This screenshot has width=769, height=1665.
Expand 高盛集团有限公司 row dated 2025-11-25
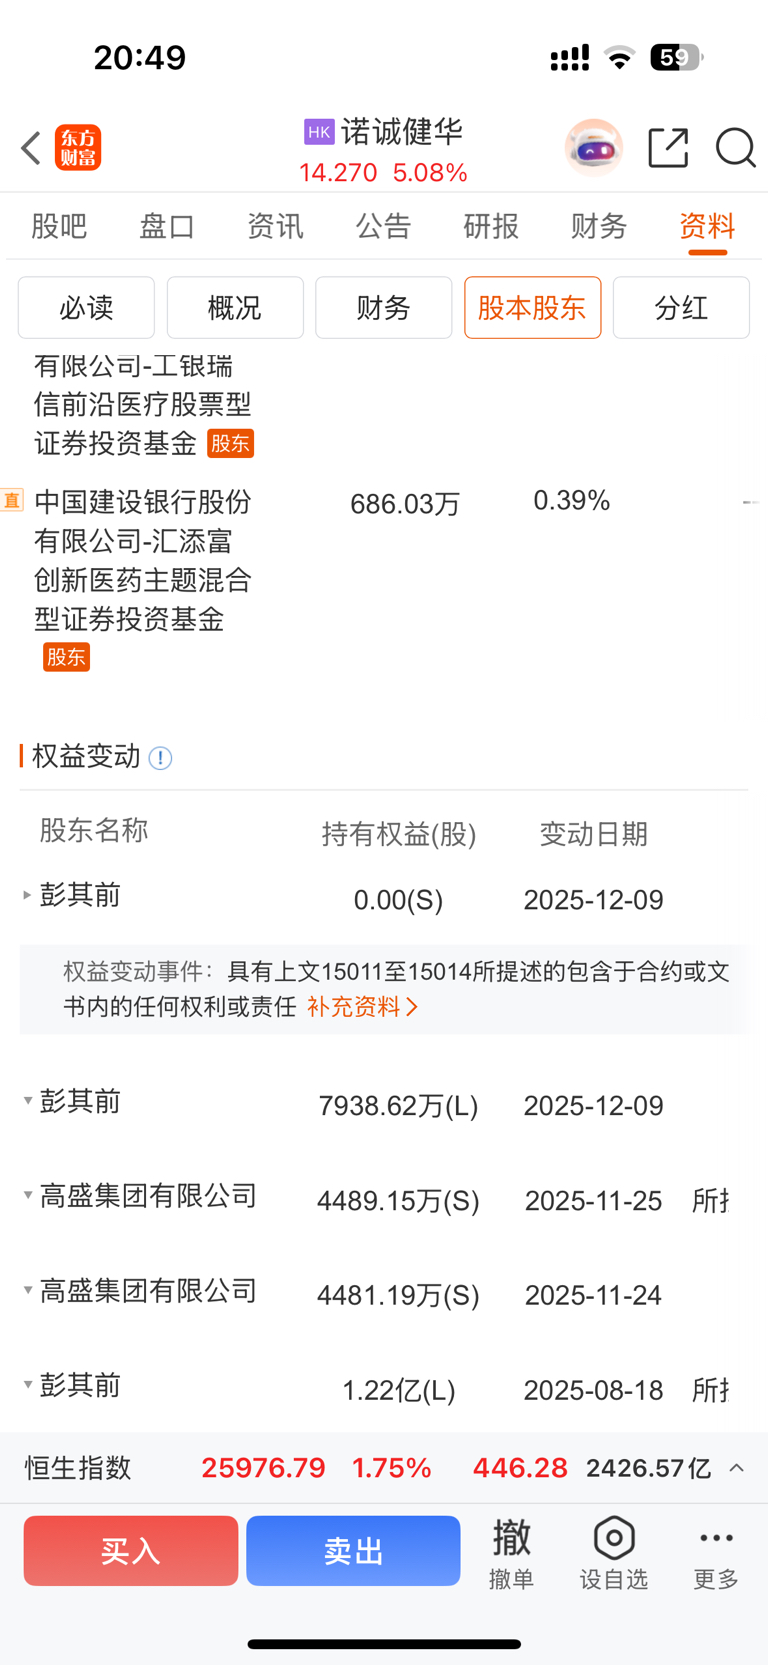28,1195
